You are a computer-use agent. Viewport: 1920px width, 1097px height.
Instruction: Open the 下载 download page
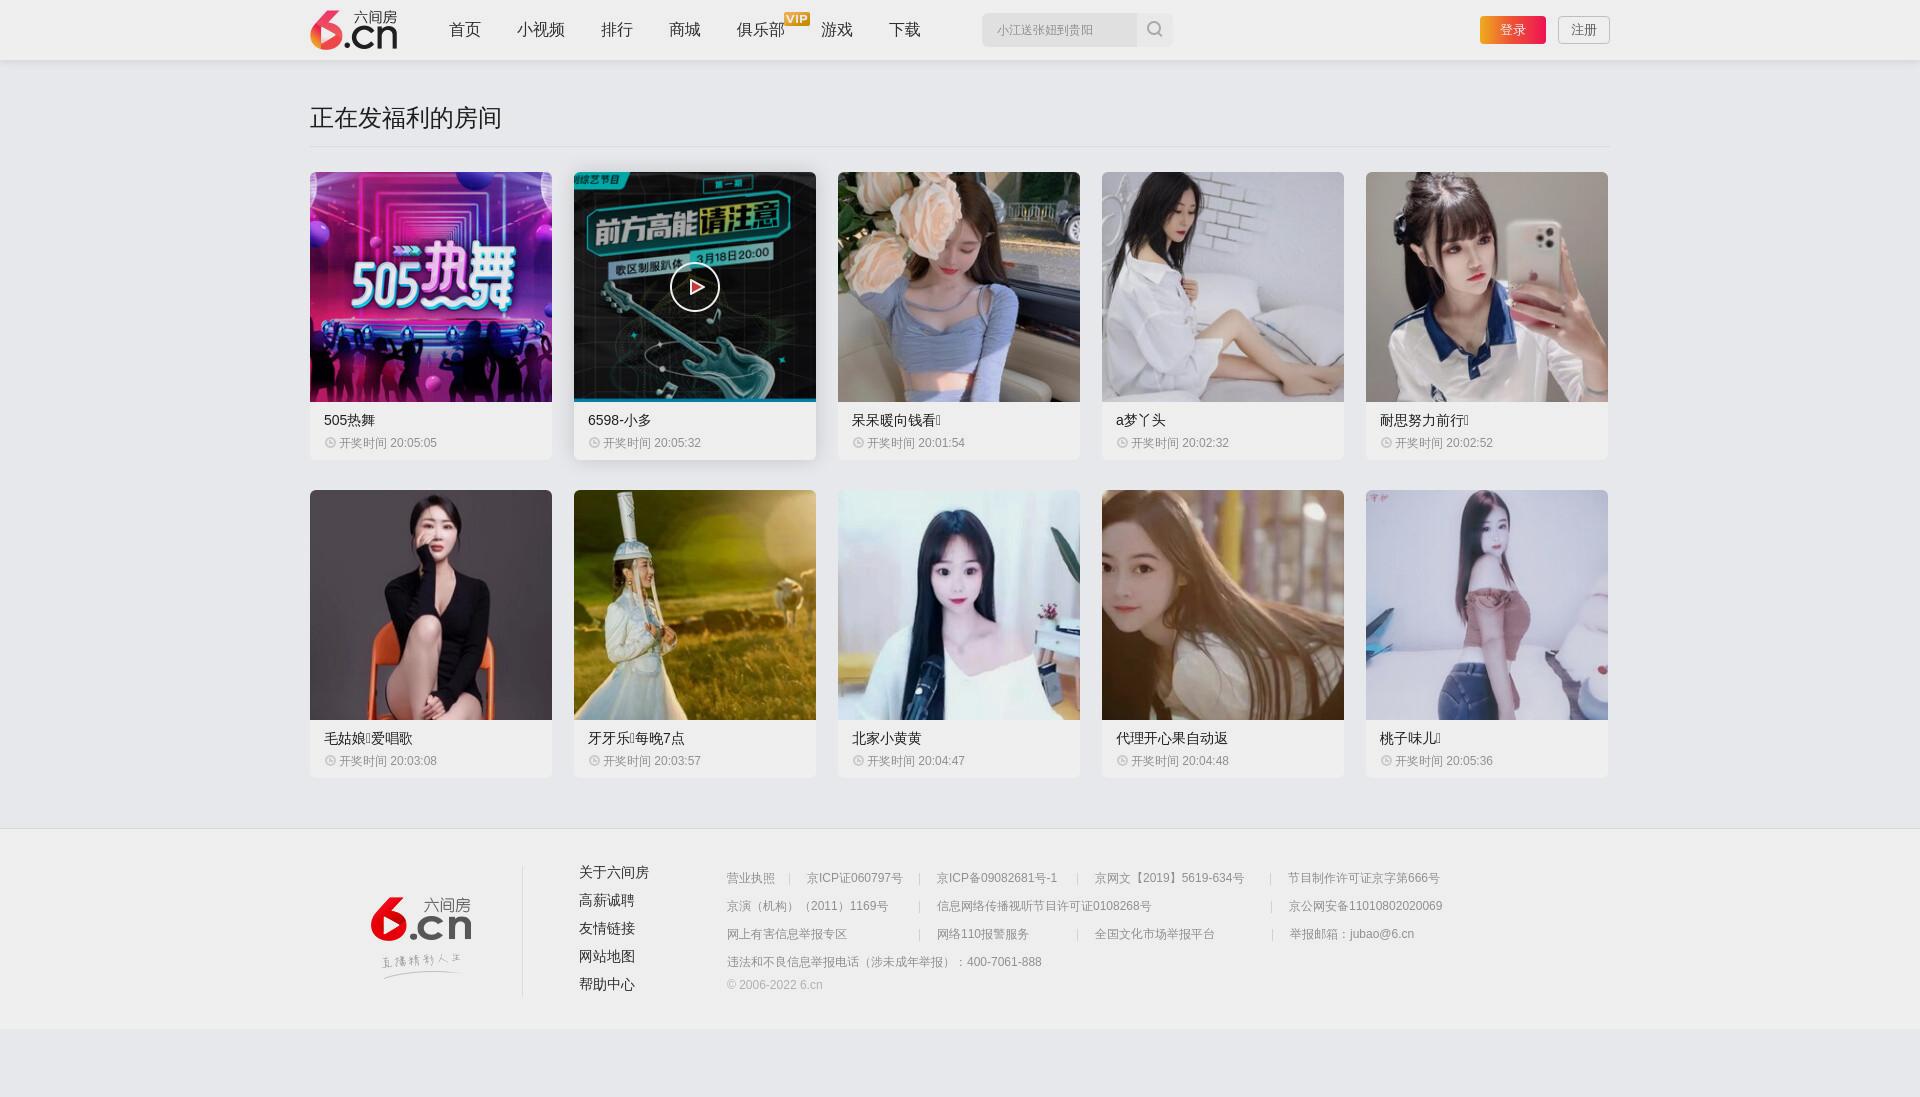tap(905, 30)
